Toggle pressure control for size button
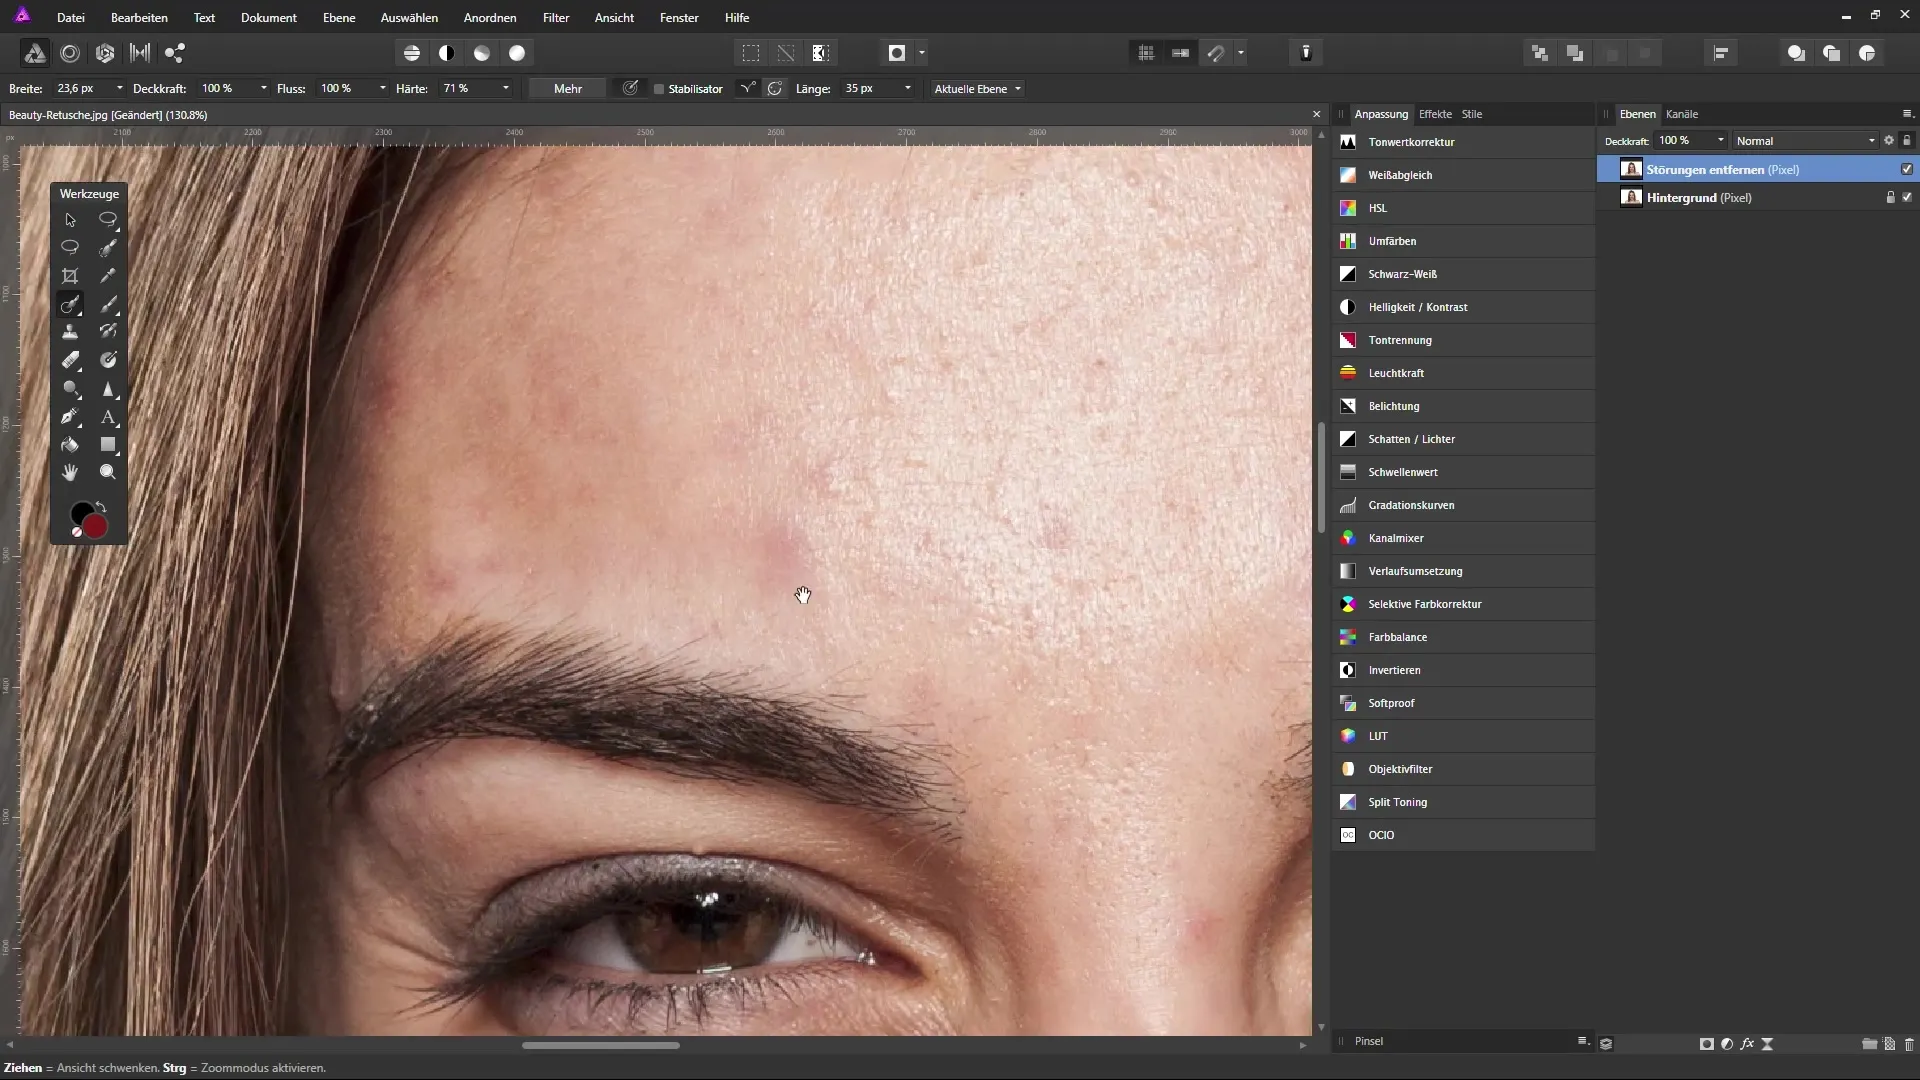This screenshot has height=1080, width=1920. coord(630,88)
